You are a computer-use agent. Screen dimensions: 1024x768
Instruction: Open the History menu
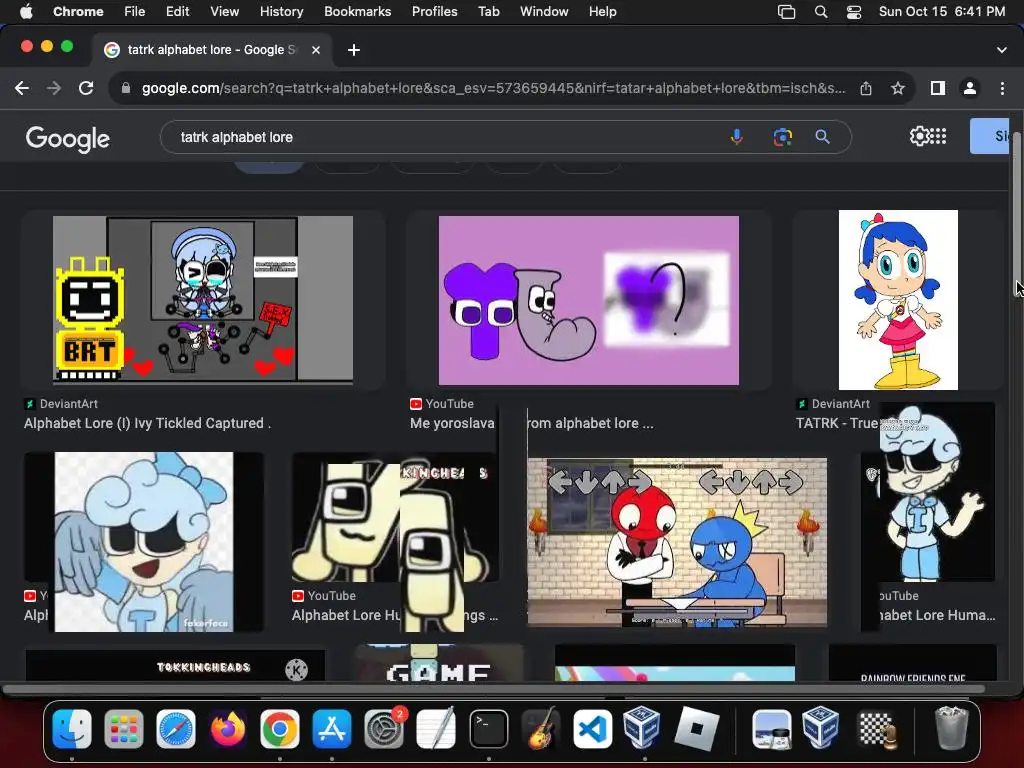281,11
